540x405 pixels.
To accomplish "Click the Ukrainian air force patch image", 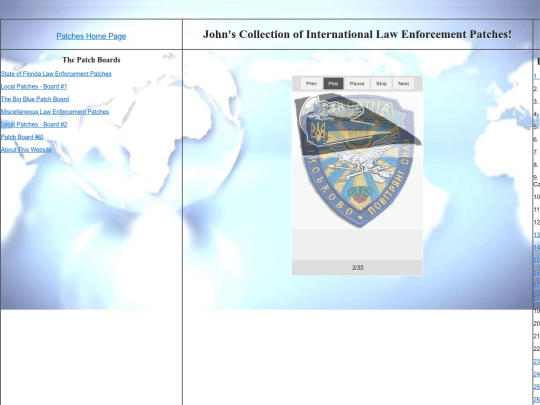I will coord(357,160).
